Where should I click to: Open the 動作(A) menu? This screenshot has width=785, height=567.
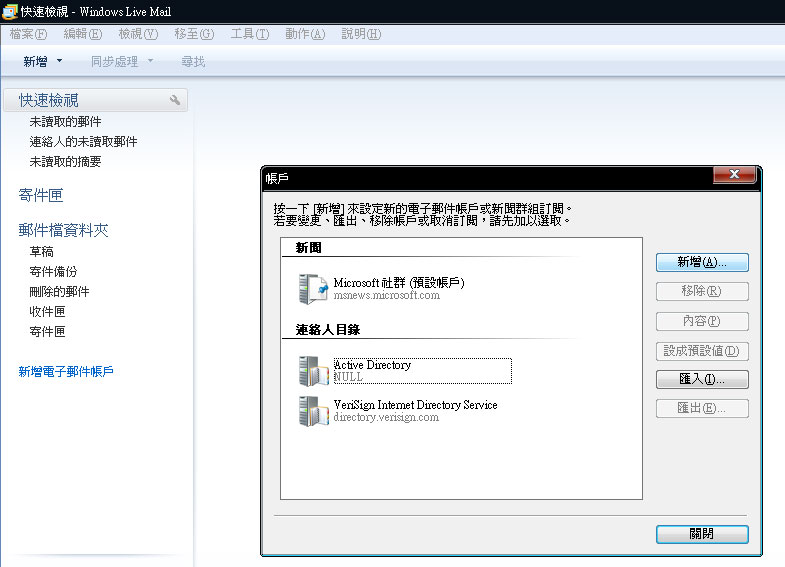[x=305, y=34]
